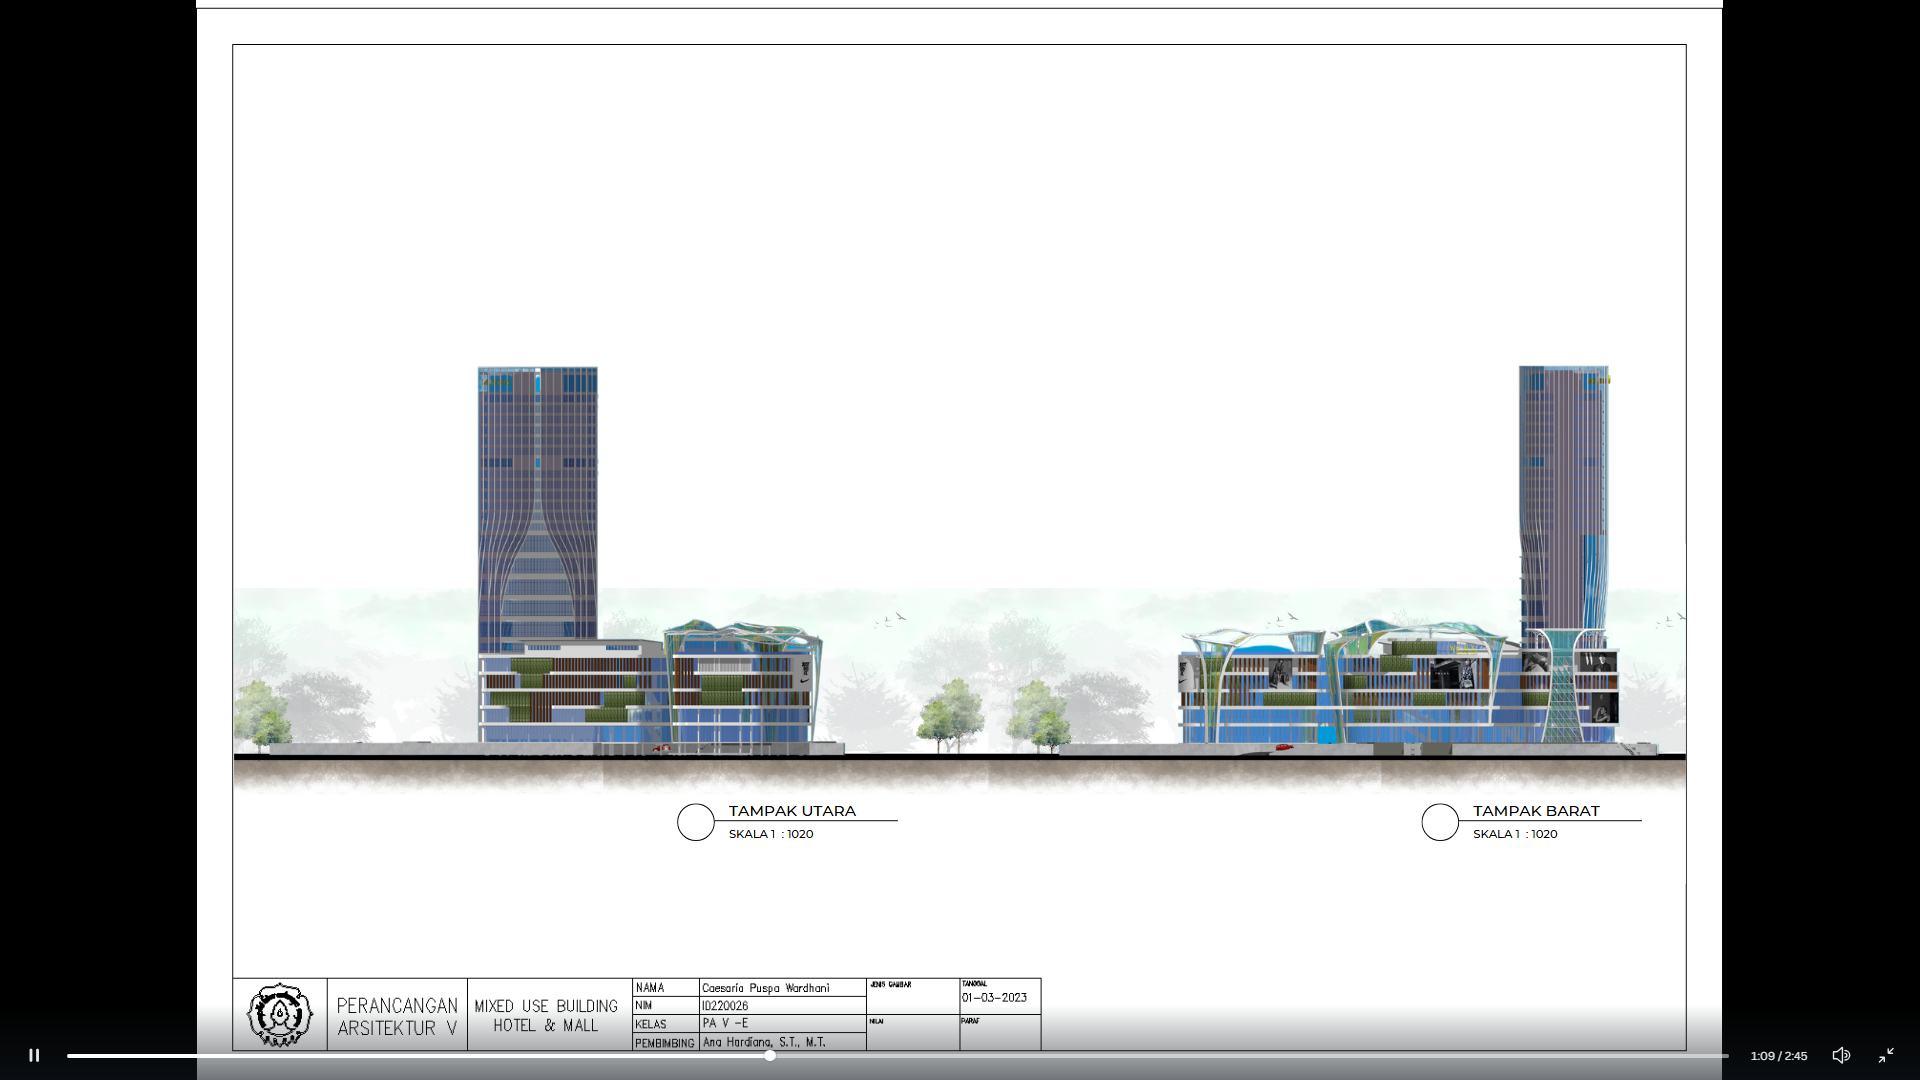The height and width of the screenshot is (1080, 1920).
Task: Click the video progress scrubber handle
Action: click(770, 1055)
